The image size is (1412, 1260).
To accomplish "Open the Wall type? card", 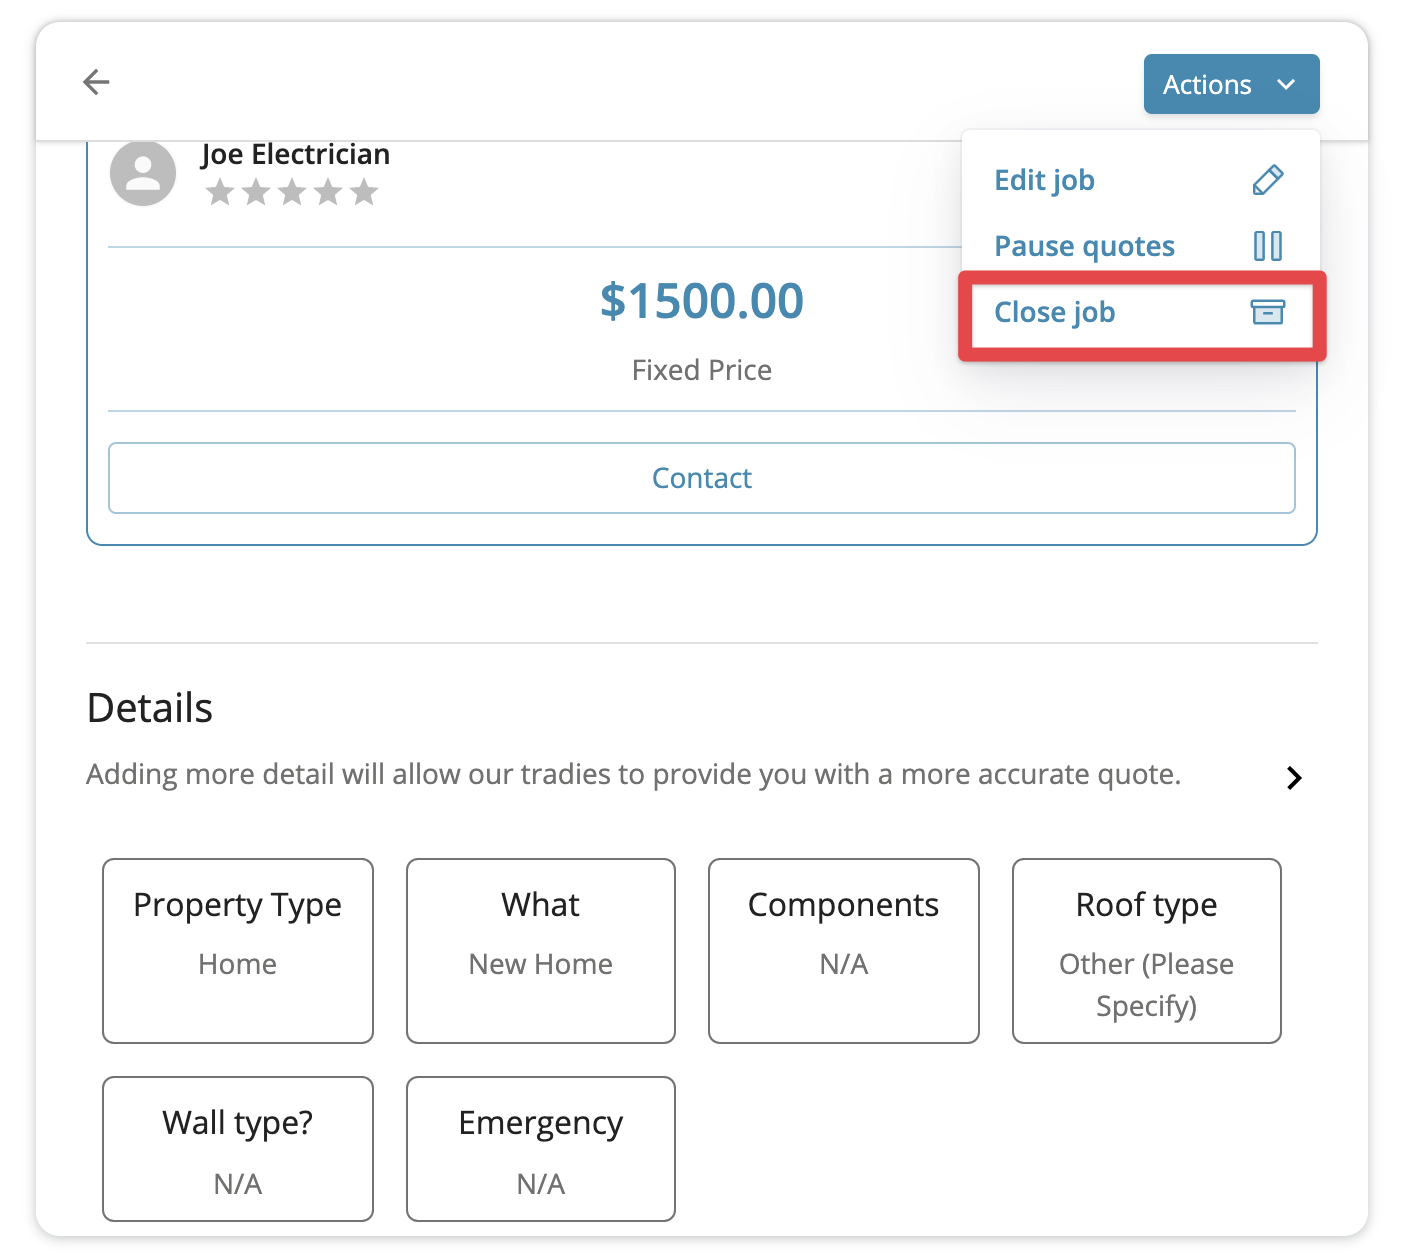I will tap(238, 1148).
